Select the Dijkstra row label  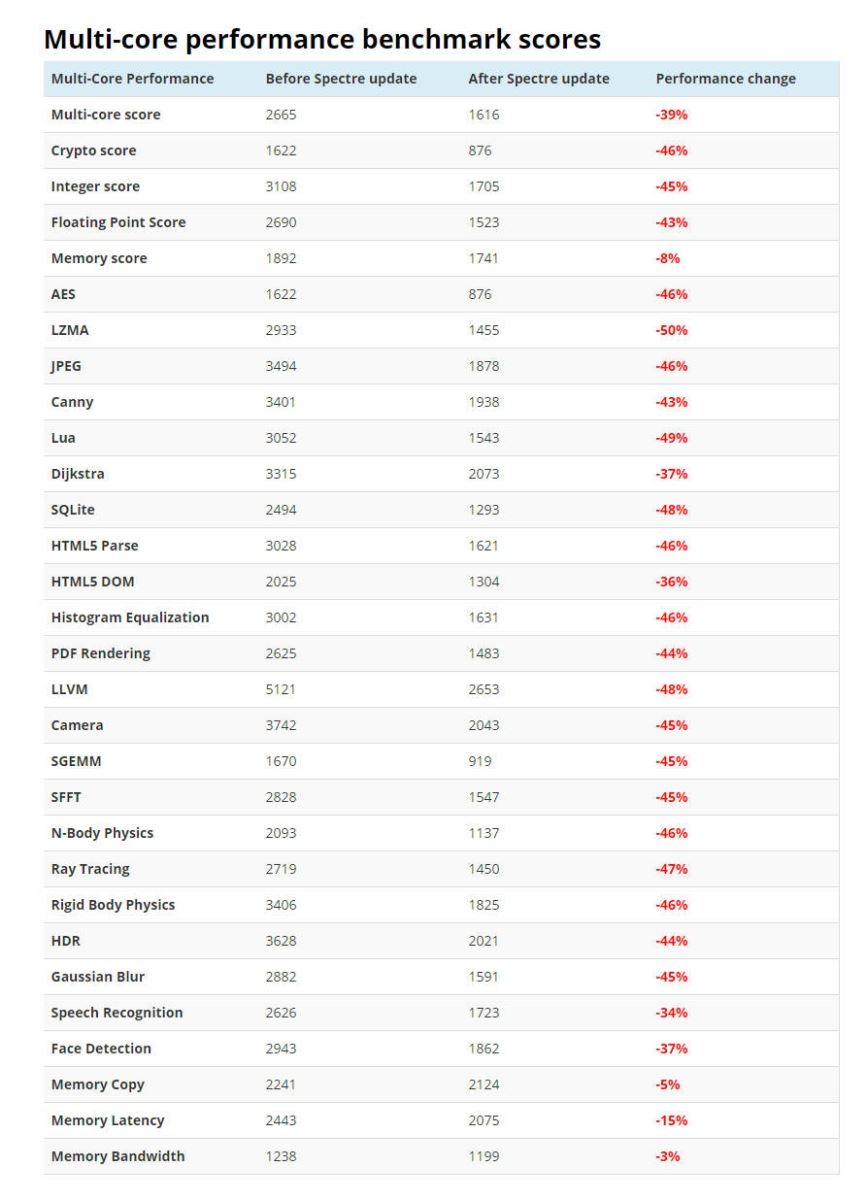(x=78, y=474)
